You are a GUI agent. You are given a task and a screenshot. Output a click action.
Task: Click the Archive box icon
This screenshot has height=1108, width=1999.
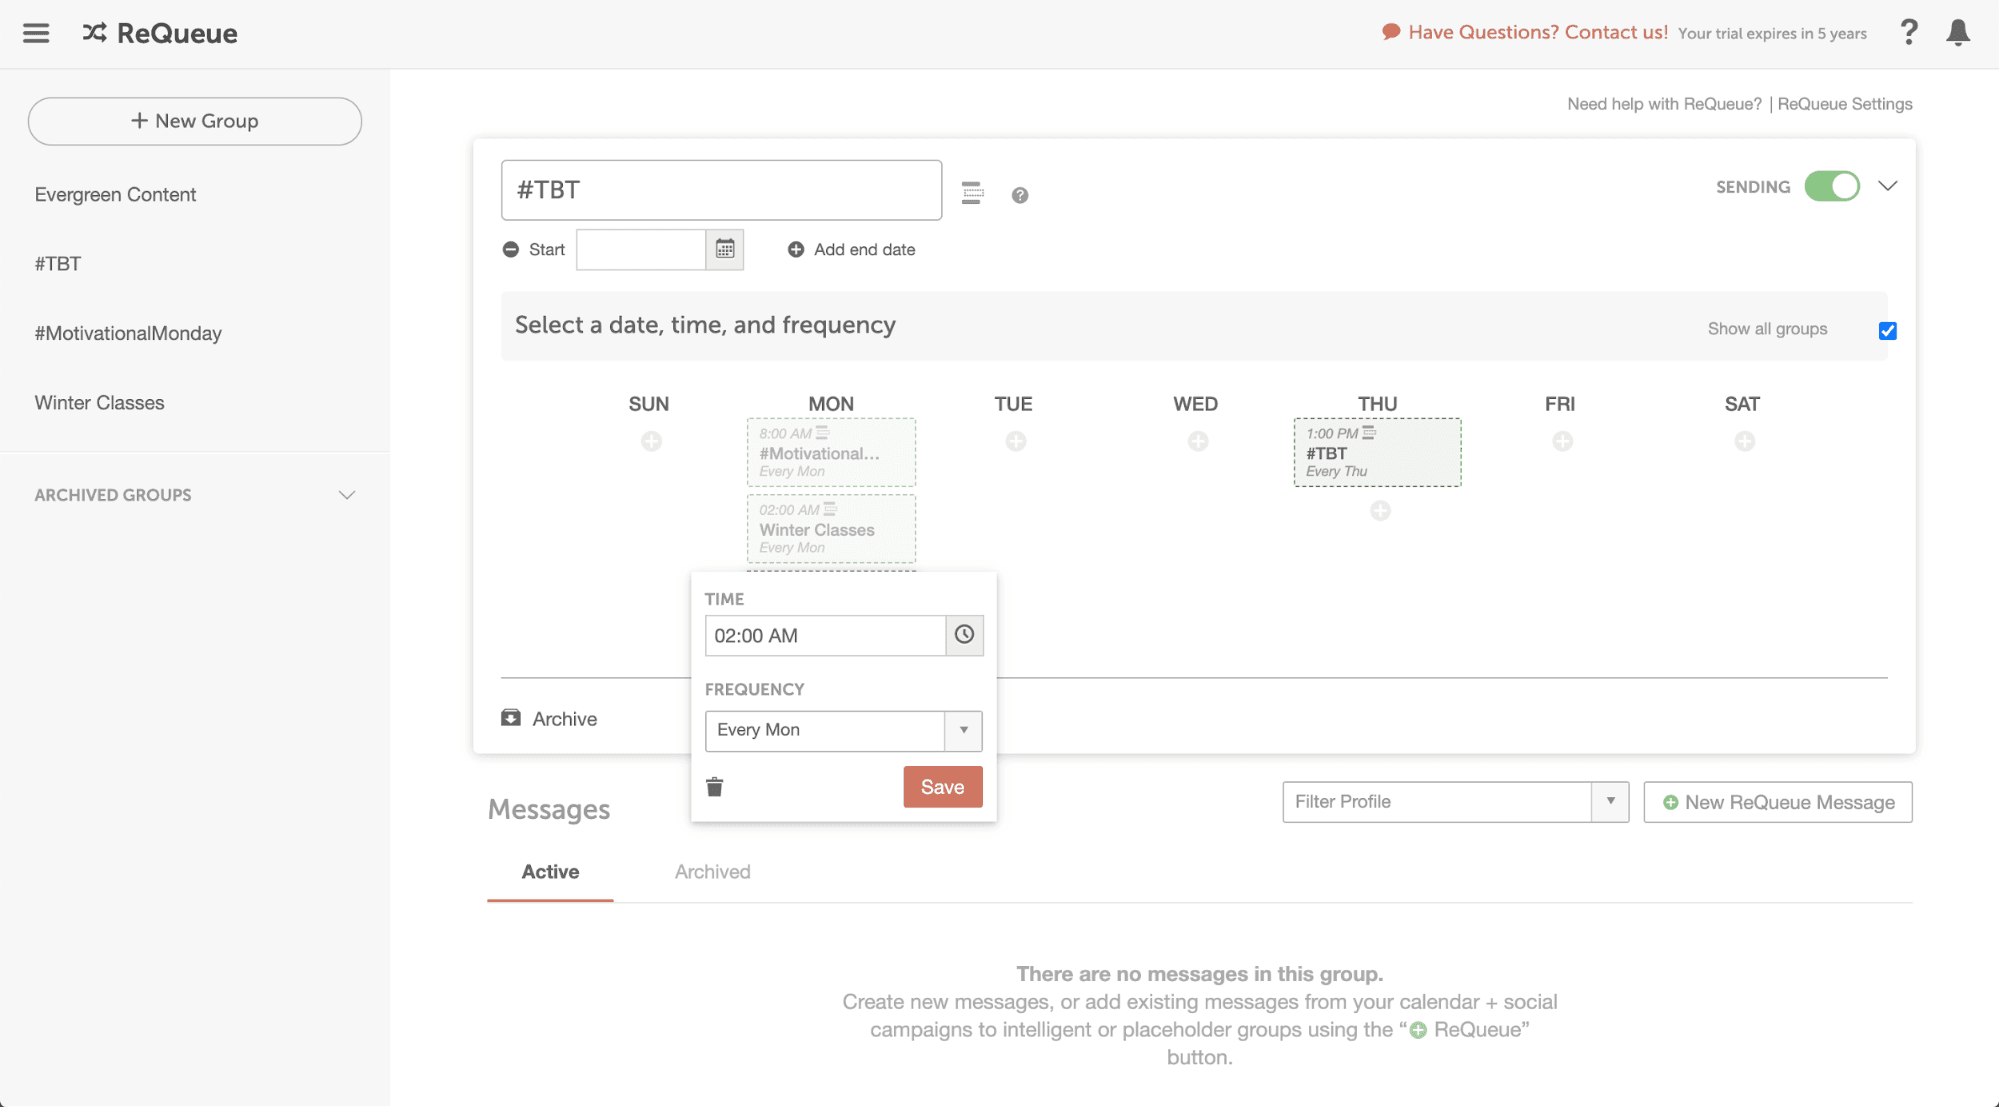(x=511, y=718)
